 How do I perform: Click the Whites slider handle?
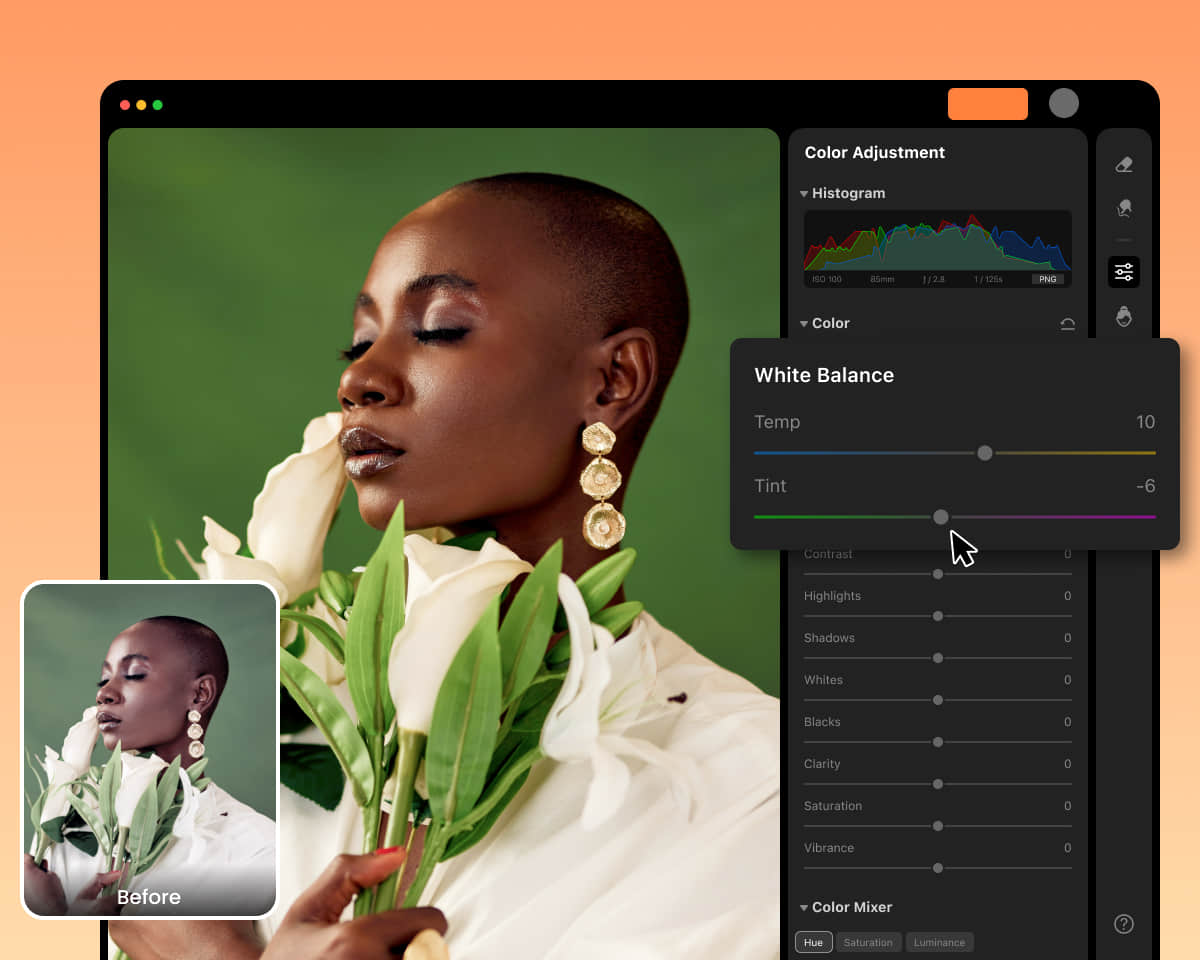click(x=938, y=700)
